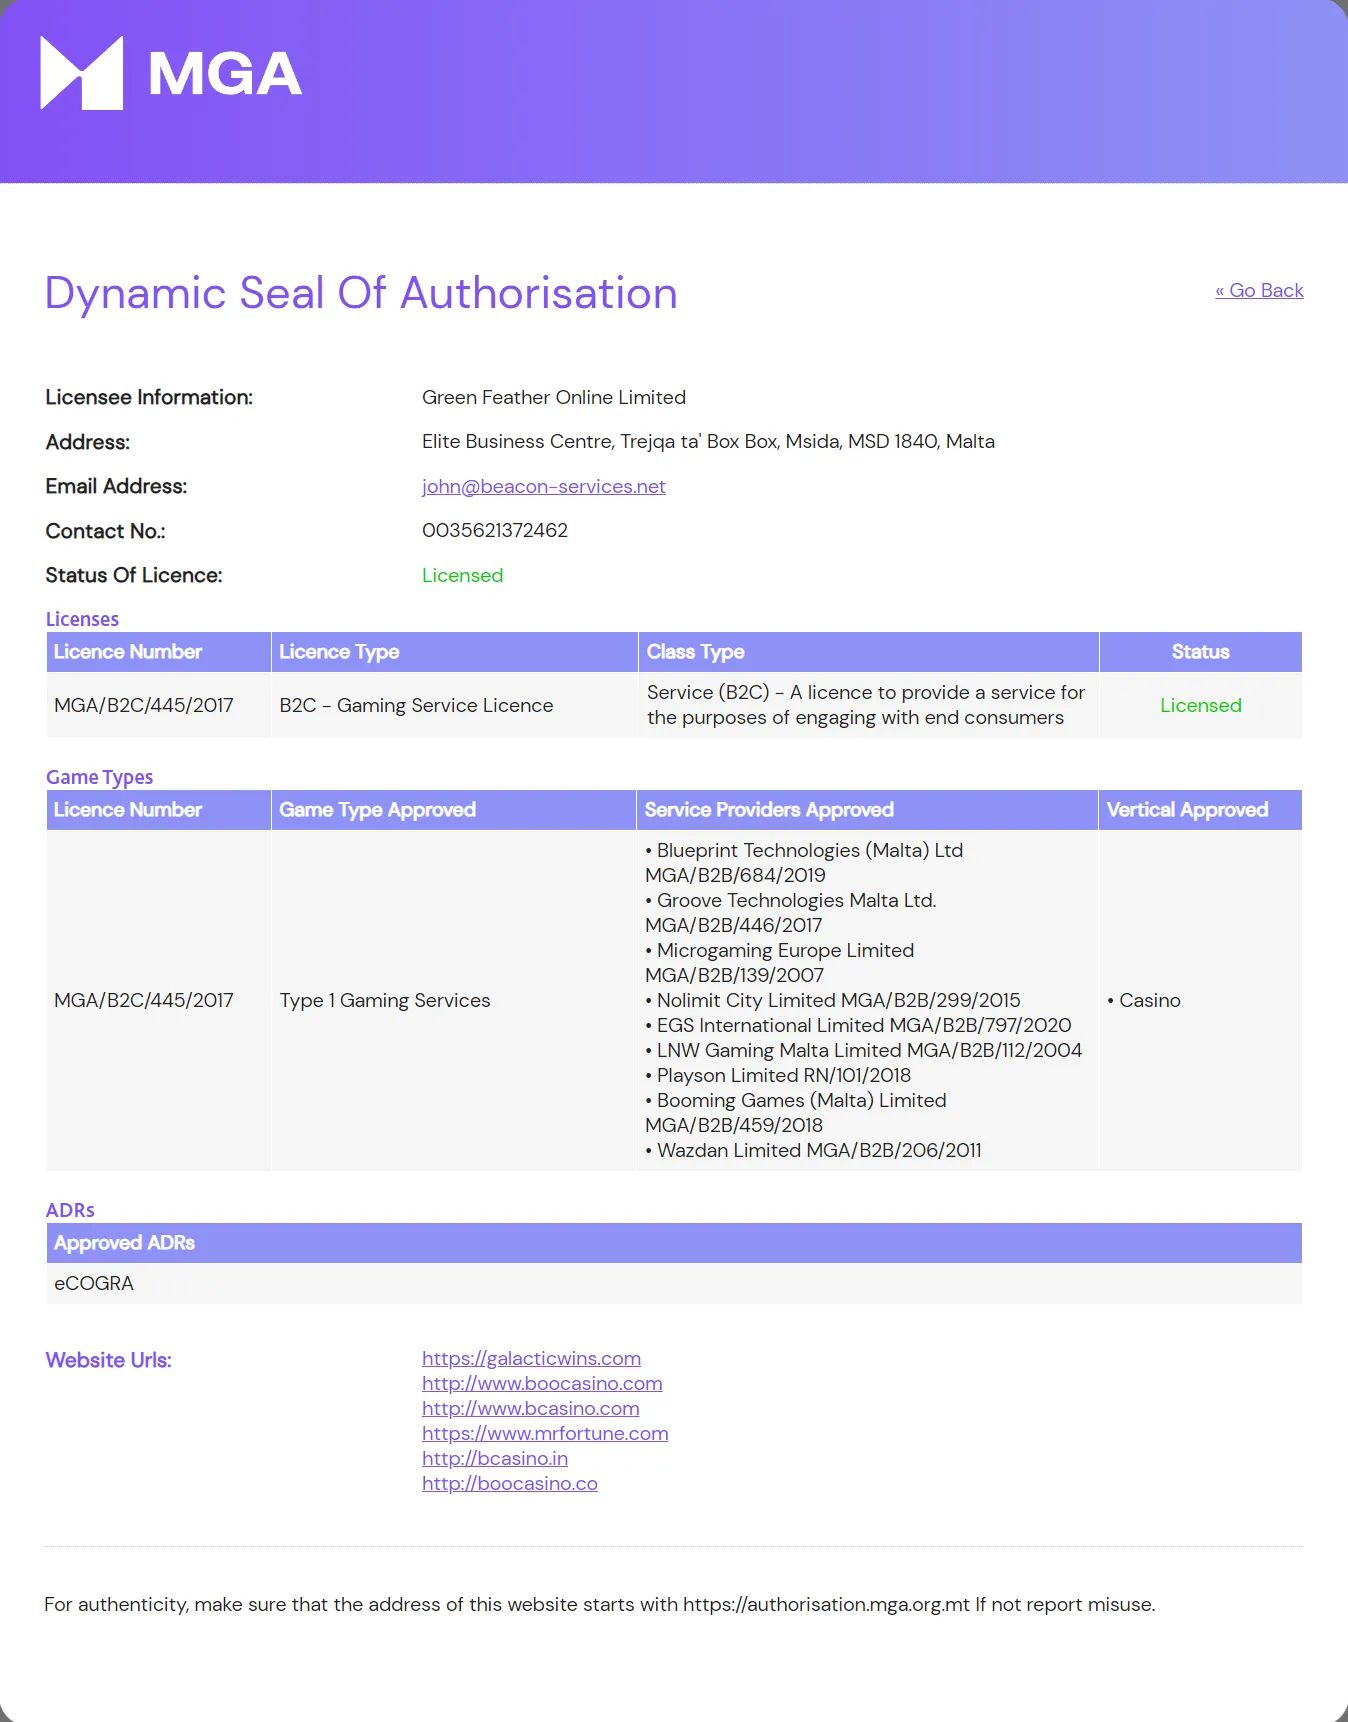Click the Type 1 Gaming Services cell

(385, 1000)
